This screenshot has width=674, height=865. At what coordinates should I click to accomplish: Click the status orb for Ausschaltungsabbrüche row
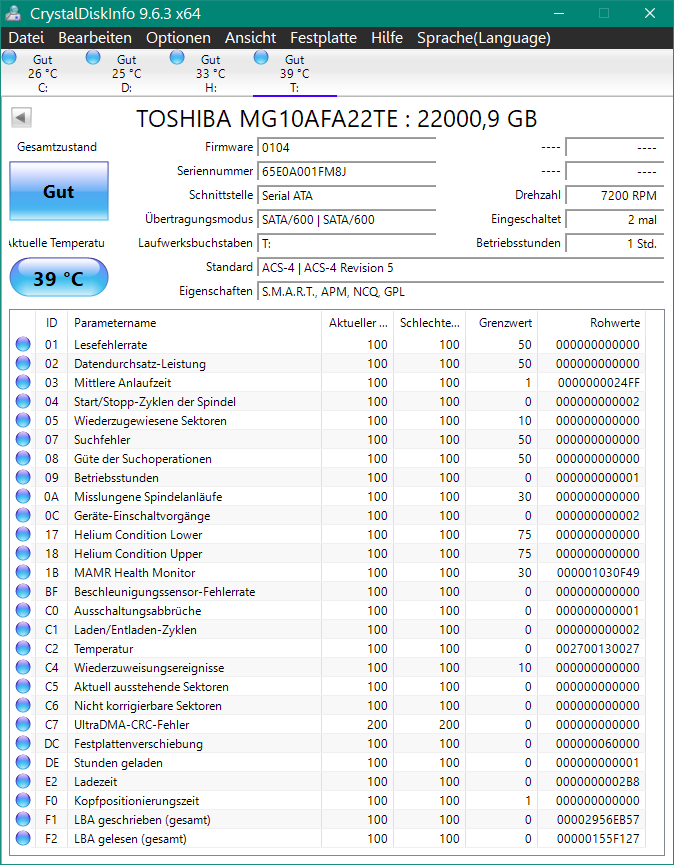pyautogui.click(x=23, y=611)
